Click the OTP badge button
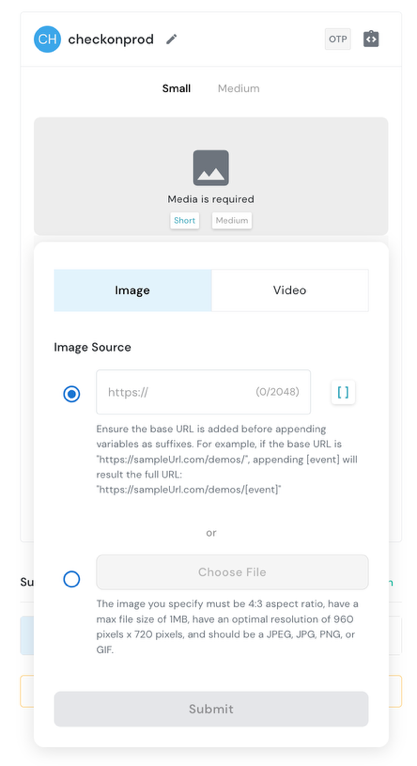The image size is (417, 766). tap(338, 39)
